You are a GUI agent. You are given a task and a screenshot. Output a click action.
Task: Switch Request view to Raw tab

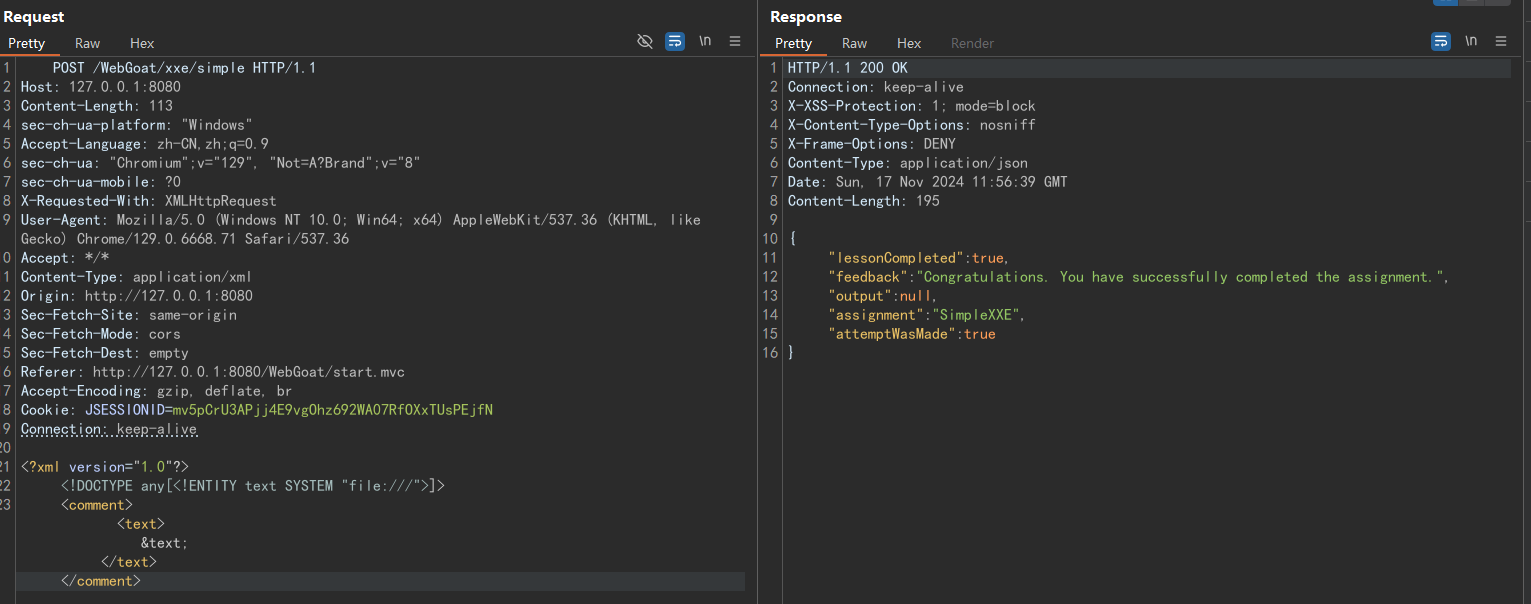pyautogui.click(x=88, y=43)
